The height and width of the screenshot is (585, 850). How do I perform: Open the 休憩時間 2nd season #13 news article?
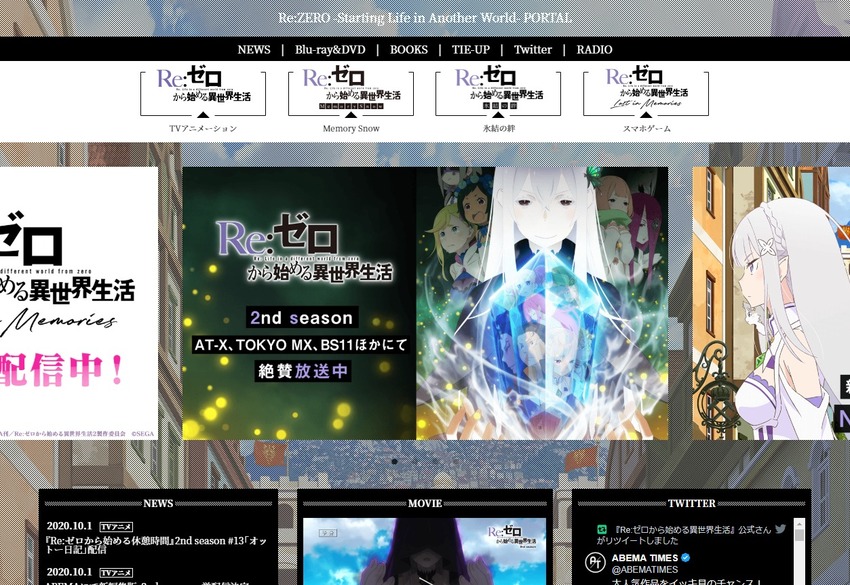point(157,545)
